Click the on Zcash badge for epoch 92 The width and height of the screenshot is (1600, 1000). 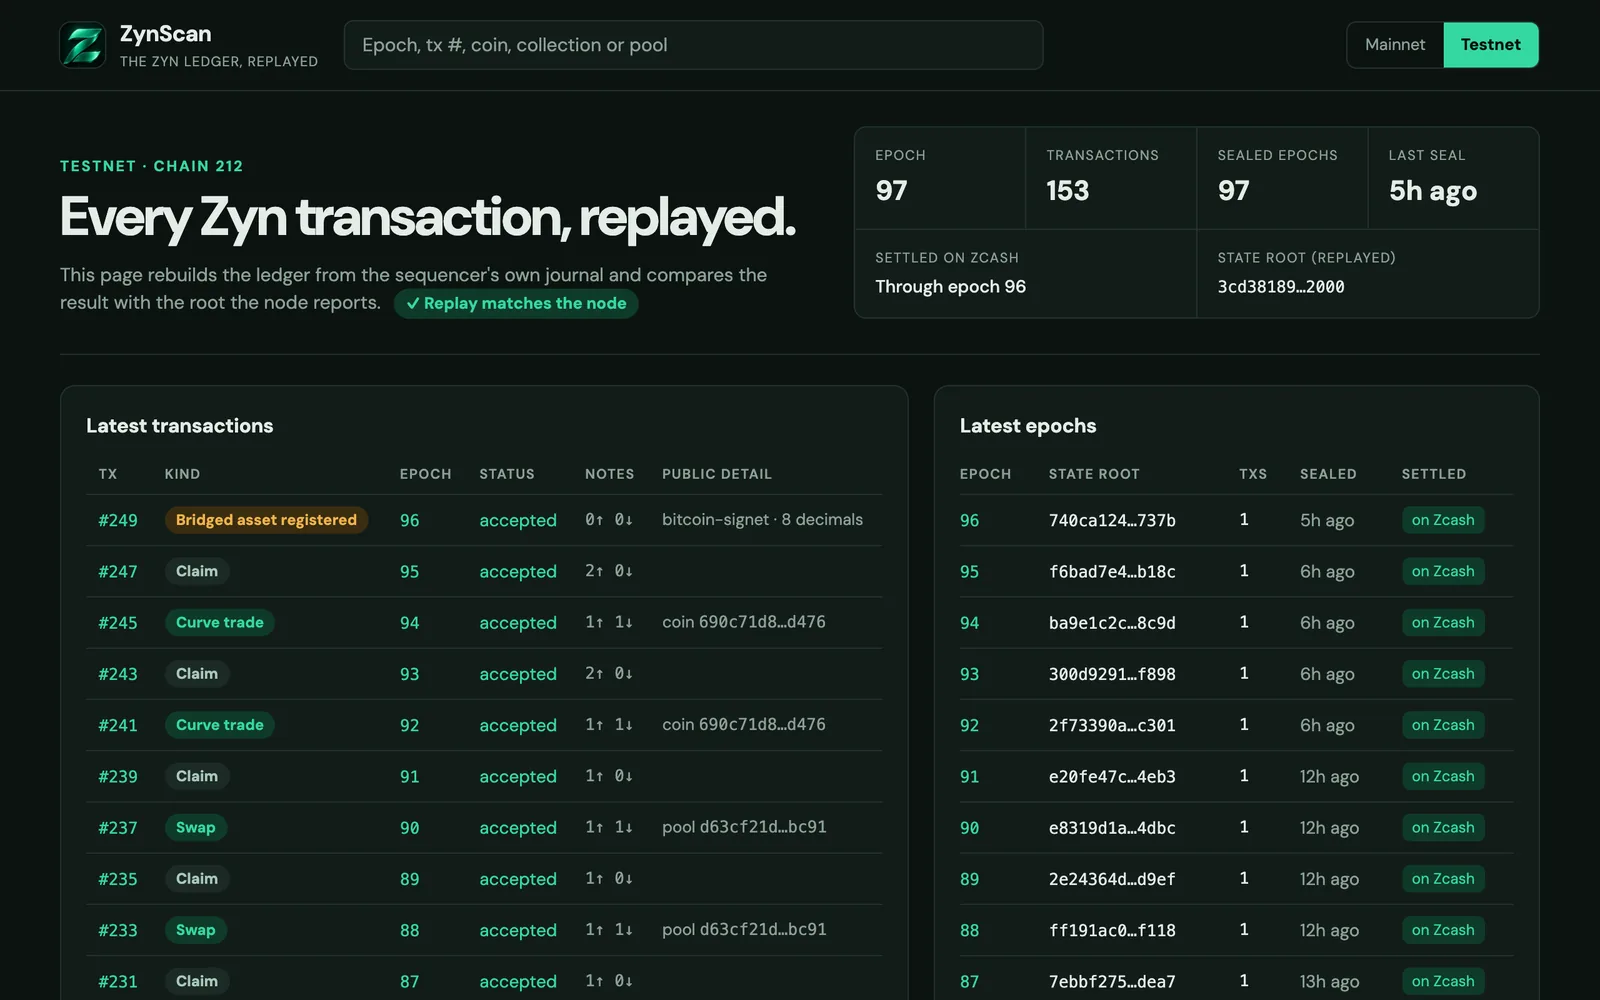[1443, 725]
